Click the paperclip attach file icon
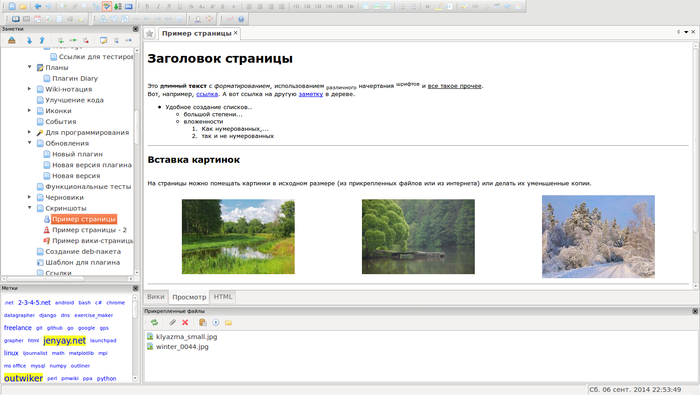Image resolution: width=700 pixels, height=395 pixels. click(172, 322)
